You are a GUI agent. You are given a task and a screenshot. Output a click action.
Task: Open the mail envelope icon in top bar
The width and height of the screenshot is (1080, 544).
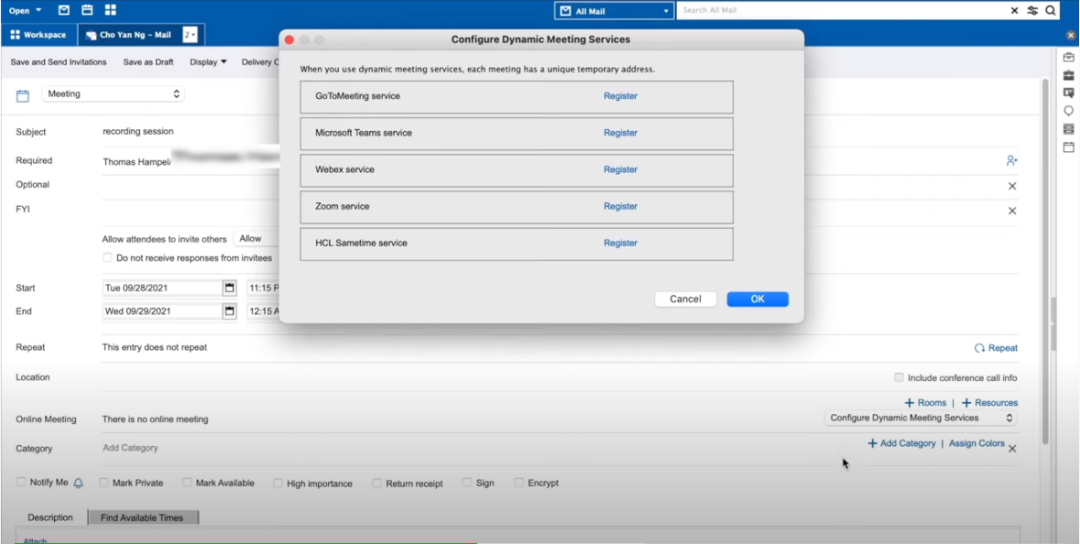coord(64,10)
